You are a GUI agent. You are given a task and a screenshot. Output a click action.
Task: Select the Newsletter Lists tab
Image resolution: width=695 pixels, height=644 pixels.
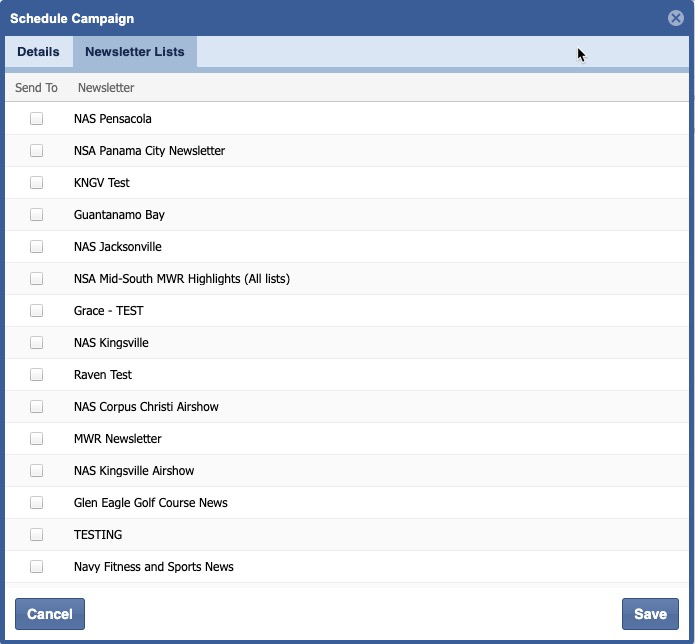[x=134, y=52]
